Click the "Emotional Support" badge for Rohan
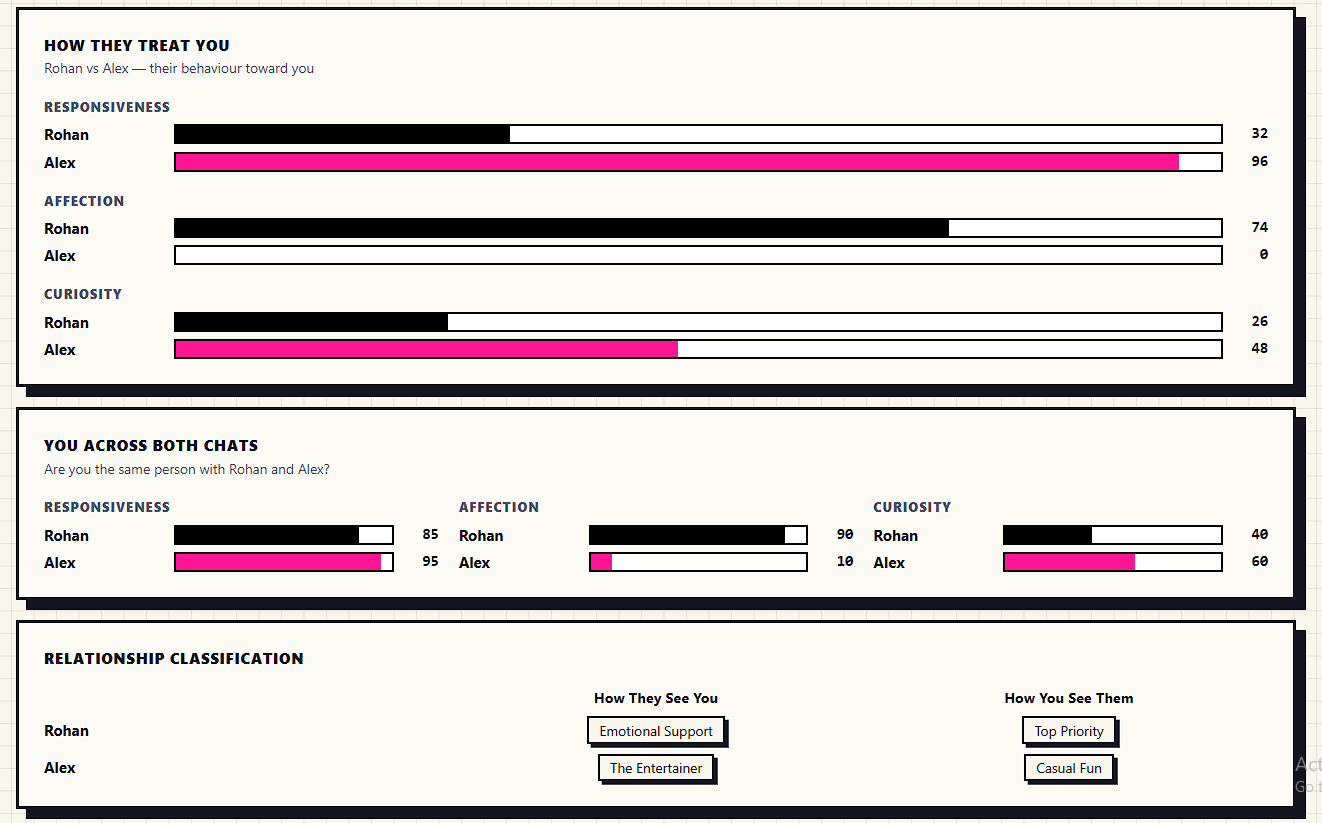 [x=656, y=730]
